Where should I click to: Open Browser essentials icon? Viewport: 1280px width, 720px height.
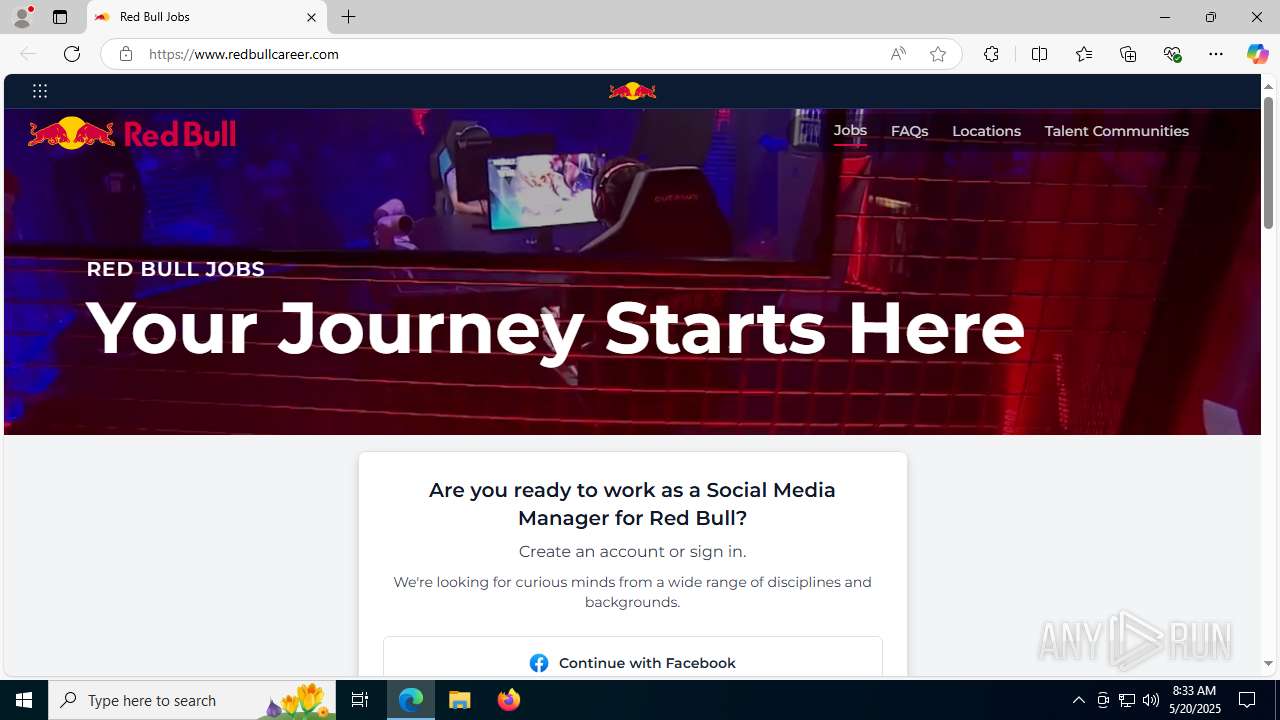(x=1172, y=54)
